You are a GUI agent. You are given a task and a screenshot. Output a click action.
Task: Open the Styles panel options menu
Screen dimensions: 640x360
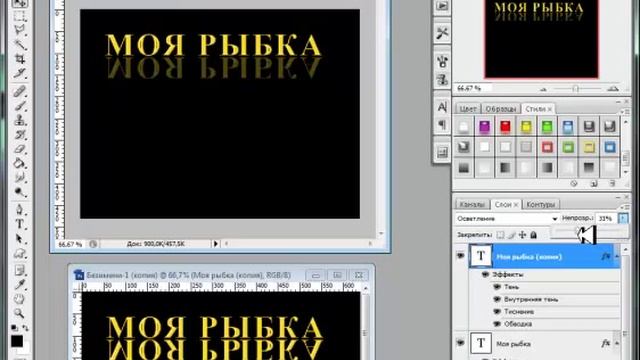click(624, 111)
